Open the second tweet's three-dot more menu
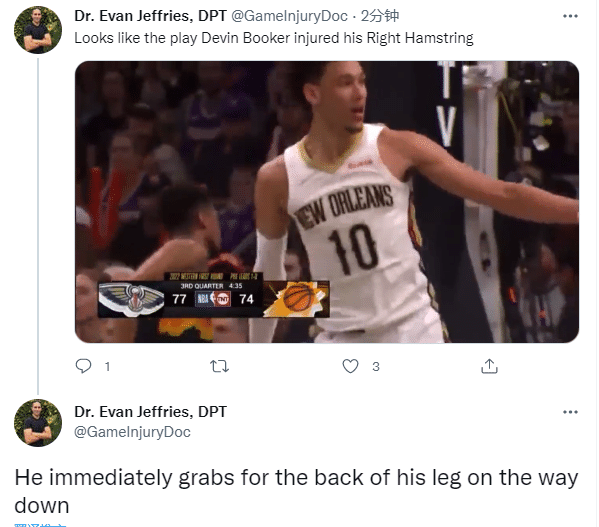This screenshot has width=599, height=527. point(570,412)
